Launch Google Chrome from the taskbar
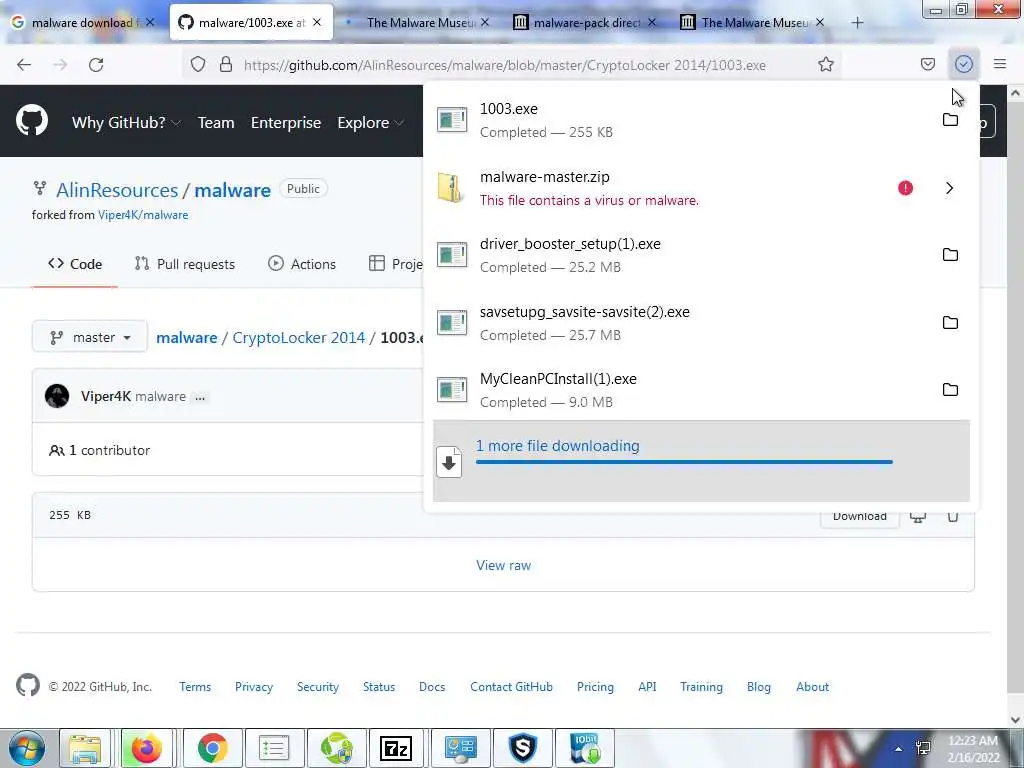1024x768 pixels. coord(212,748)
